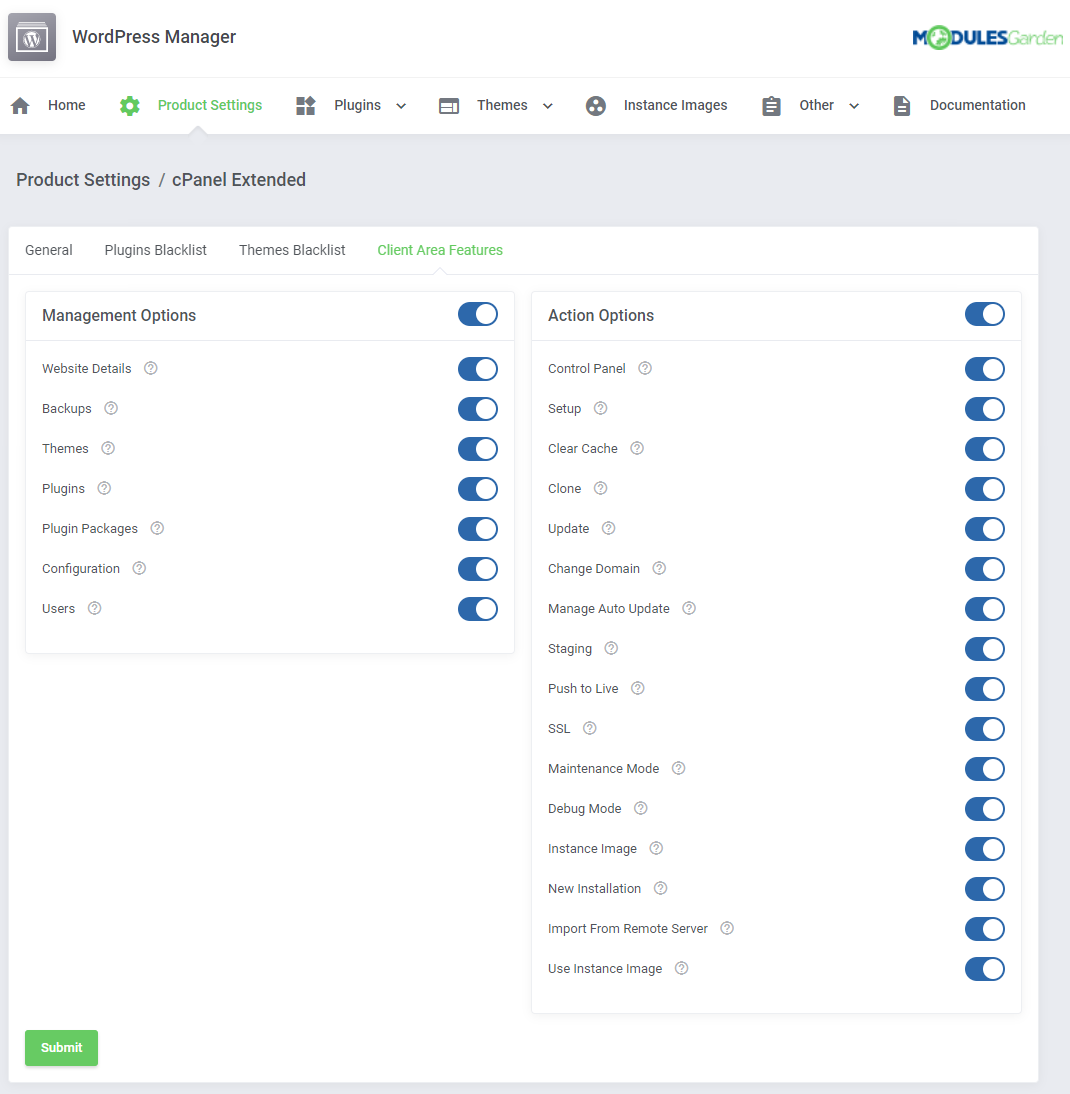This screenshot has width=1070, height=1094.
Task: Click help icon beside Maintenance Mode
Action: pos(679,768)
